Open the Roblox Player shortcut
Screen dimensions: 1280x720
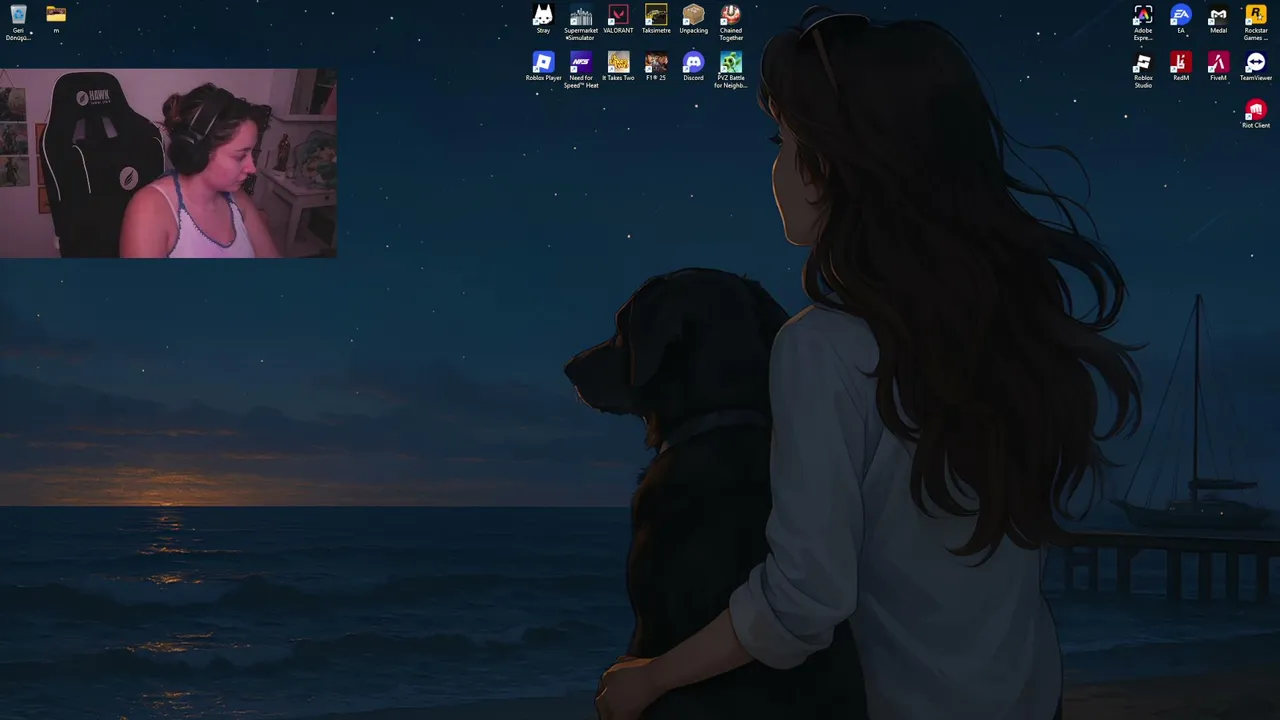543,66
